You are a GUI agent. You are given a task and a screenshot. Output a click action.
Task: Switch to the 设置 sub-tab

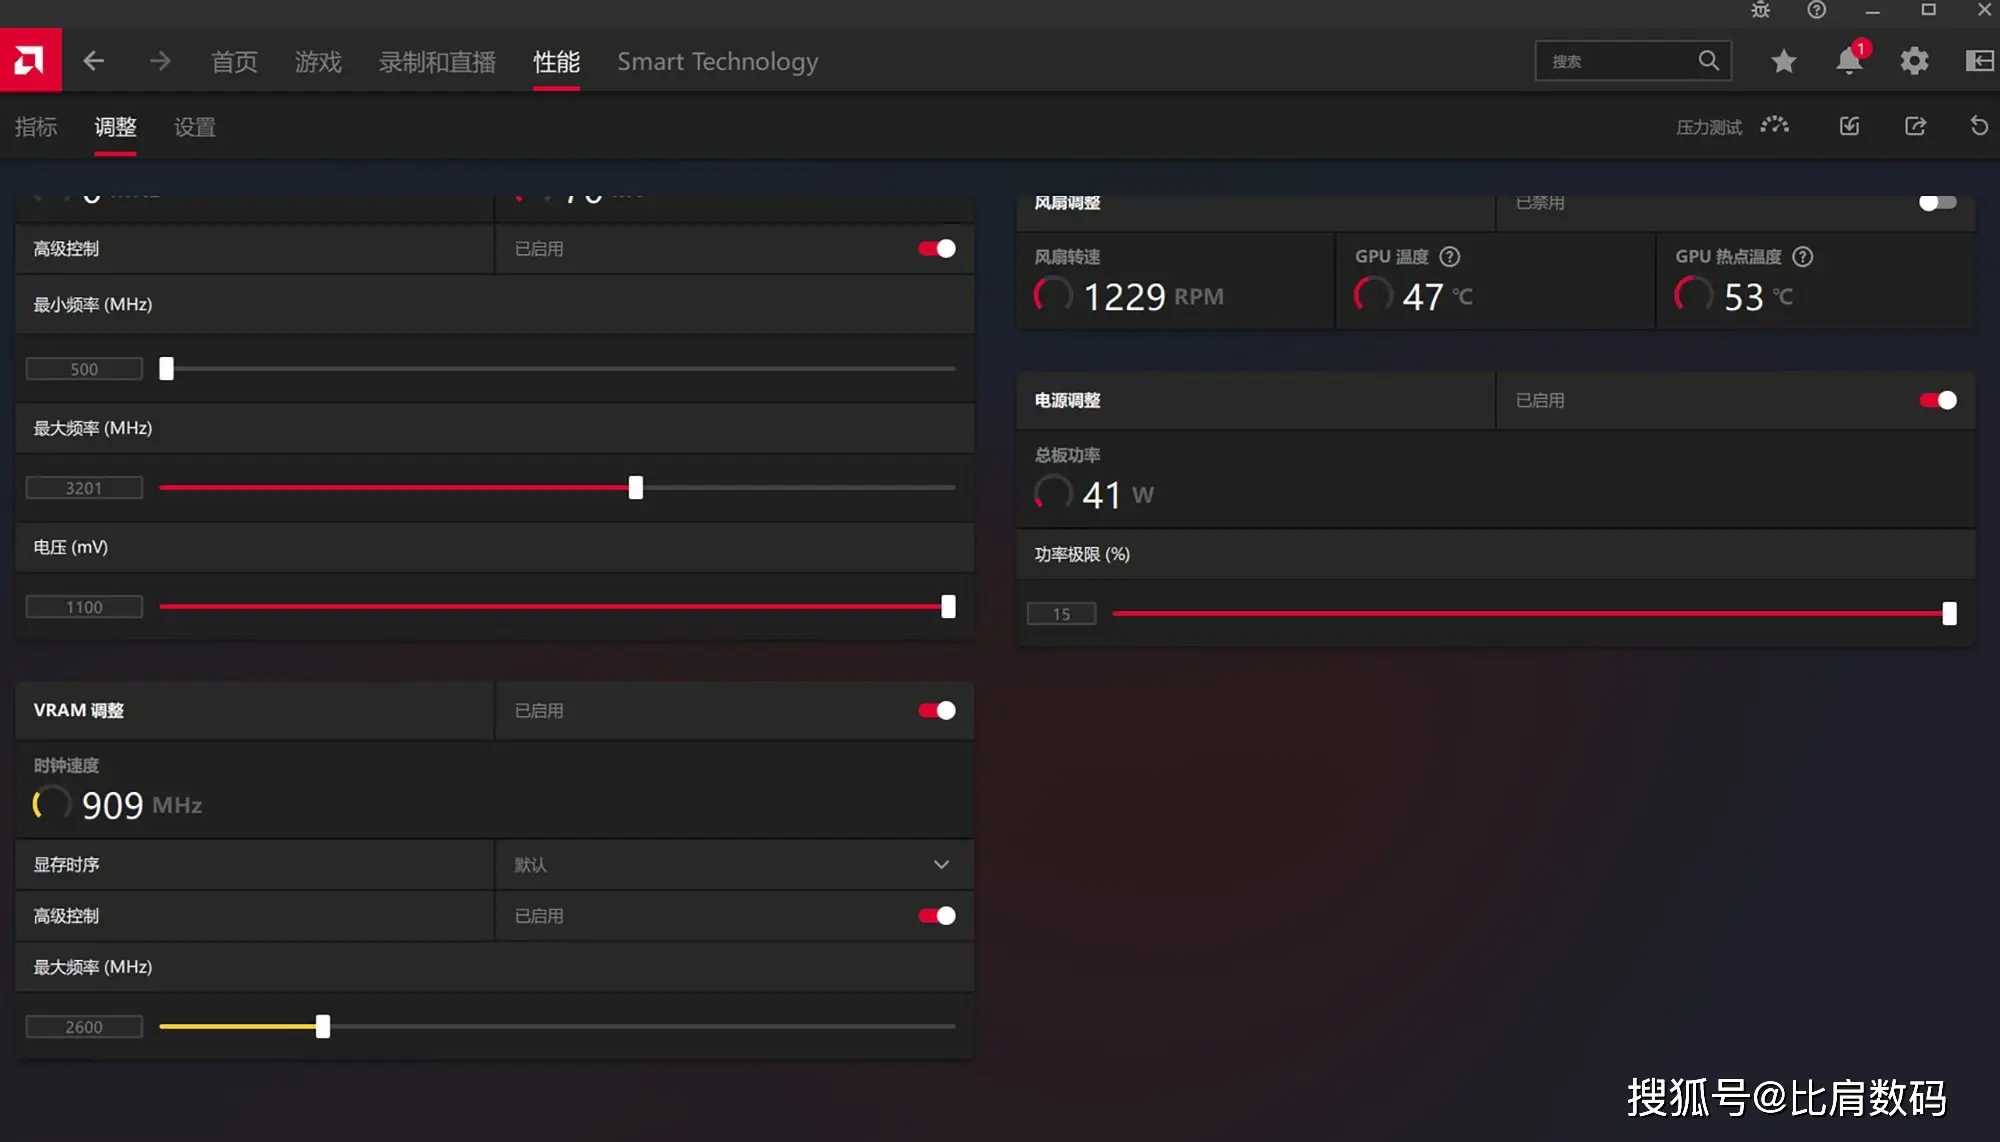[x=195, y=127]
